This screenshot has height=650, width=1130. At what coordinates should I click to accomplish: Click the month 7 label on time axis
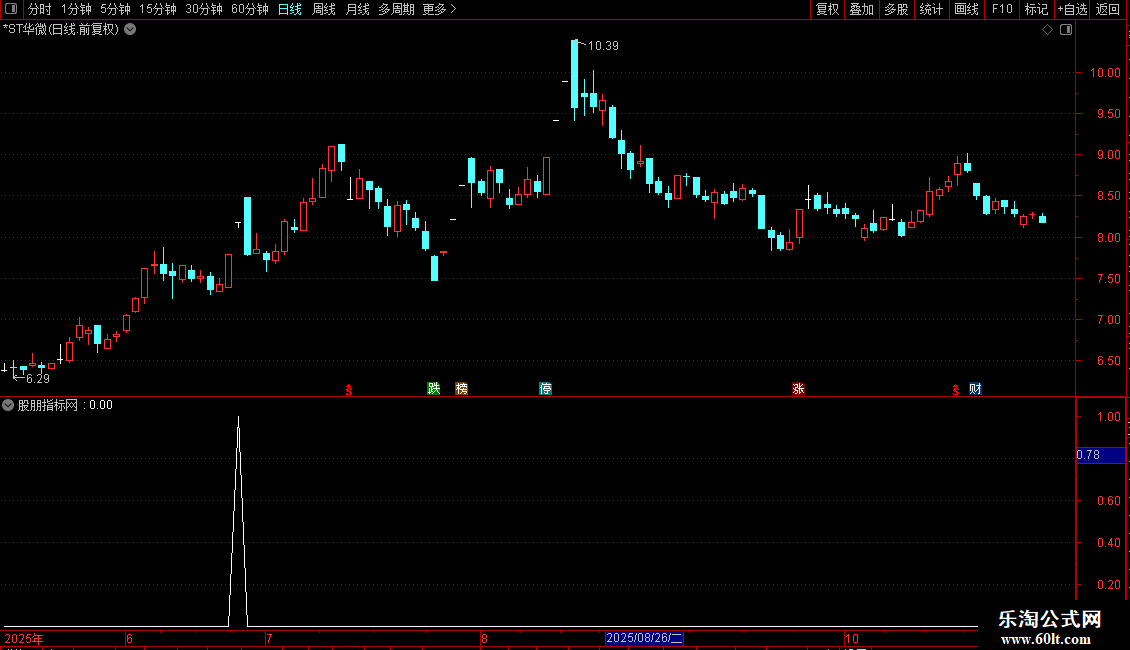pyautogui.click(x=269, y=638)
